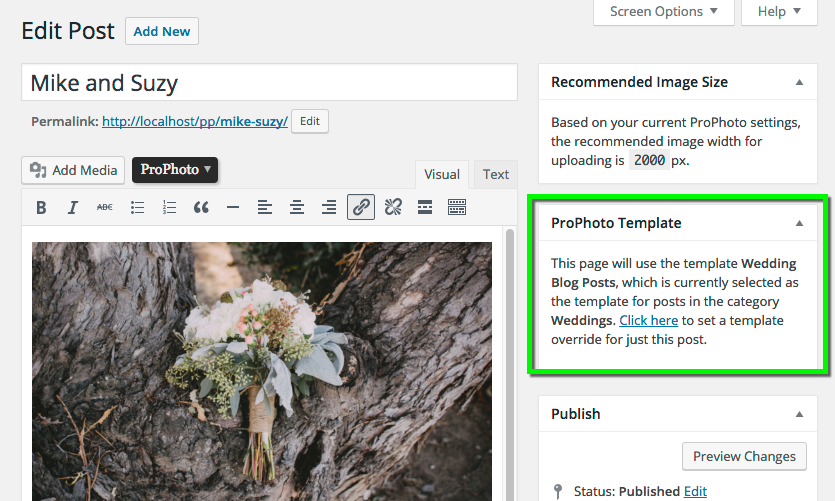Screen dimensions: 835x501
Task: Switch to the Text editor tab
Action: click(x=496, y=175)
